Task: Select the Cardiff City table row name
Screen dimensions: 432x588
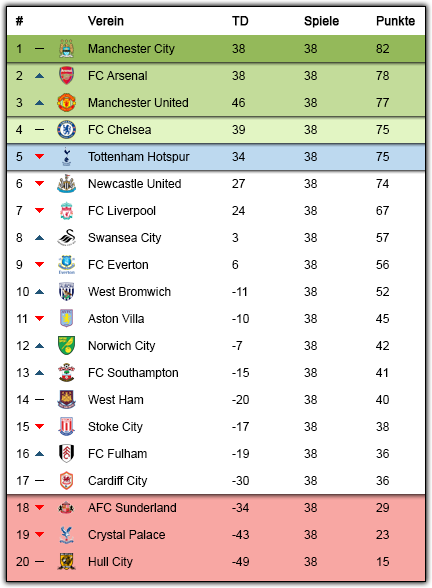Action: (x=117, y=481)
